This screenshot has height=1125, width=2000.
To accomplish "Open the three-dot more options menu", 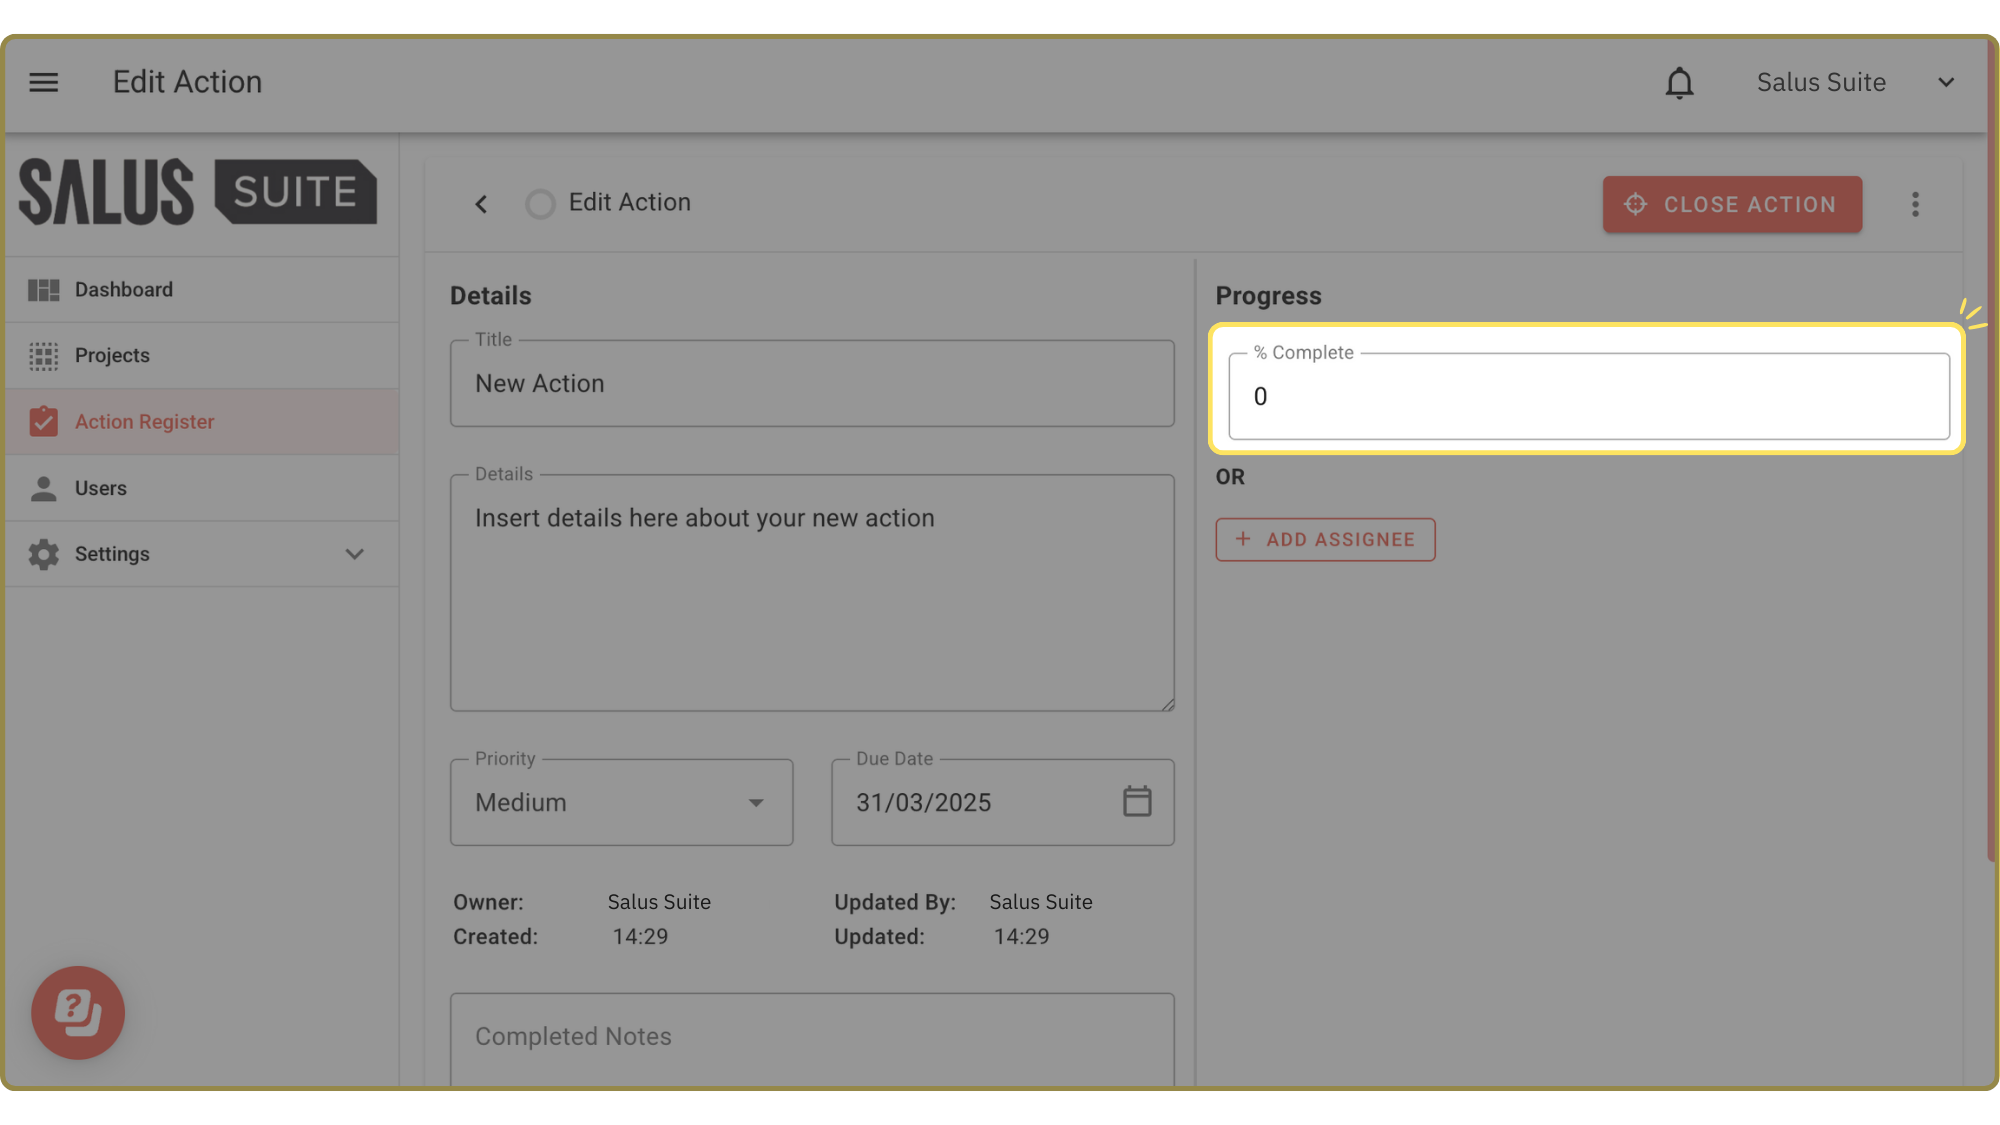I will (x=1915, y=204).
